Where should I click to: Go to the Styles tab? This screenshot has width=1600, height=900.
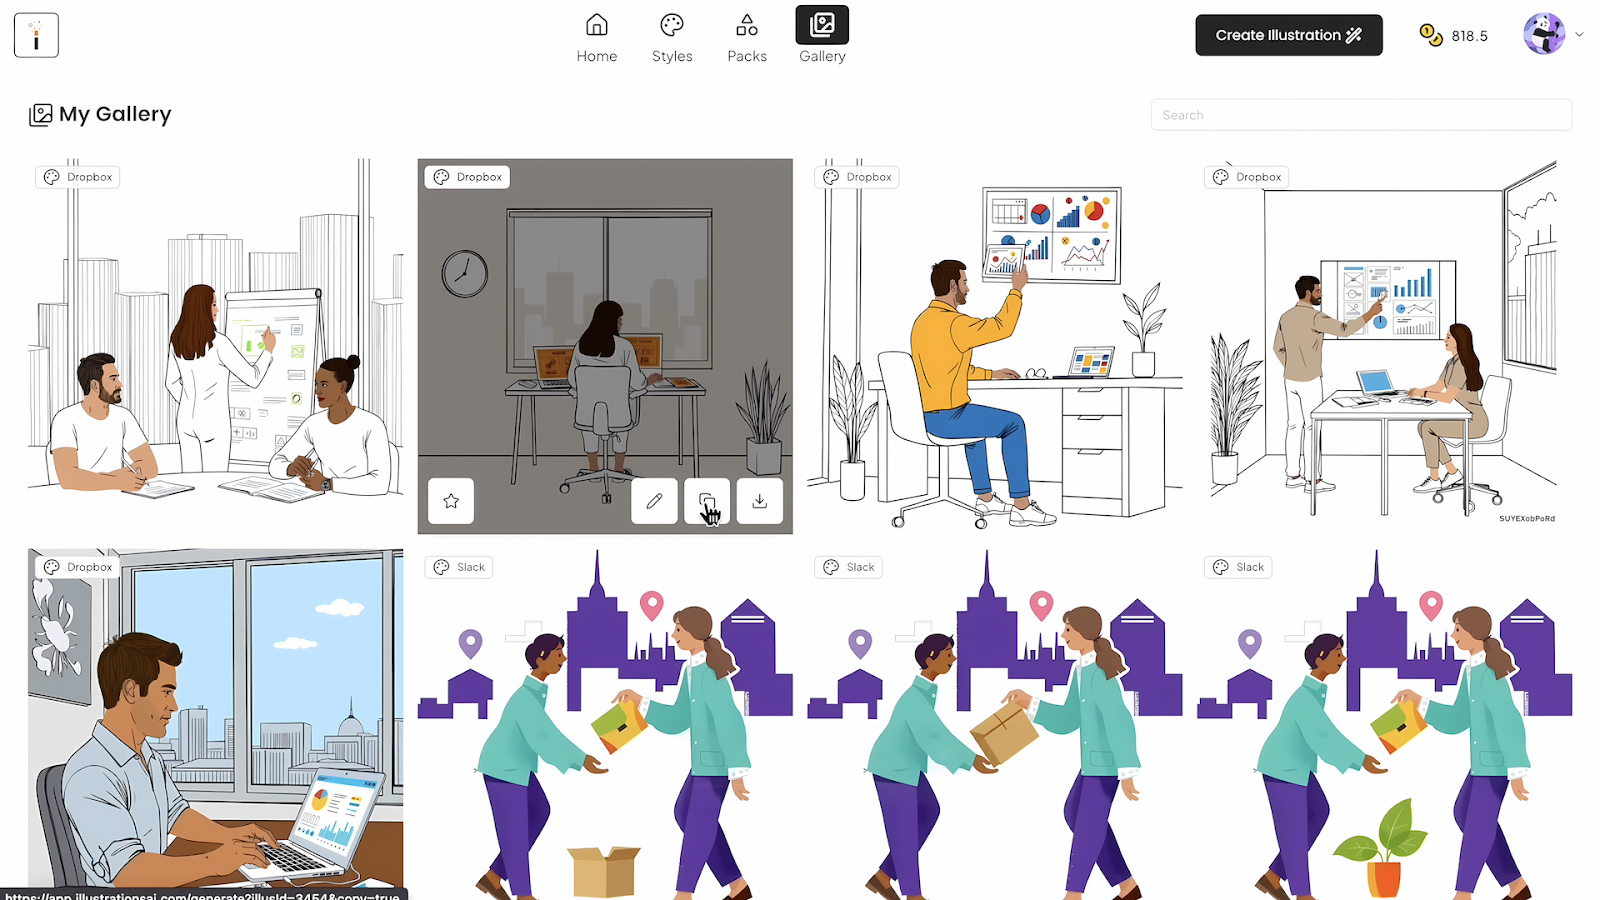point(672,38)
